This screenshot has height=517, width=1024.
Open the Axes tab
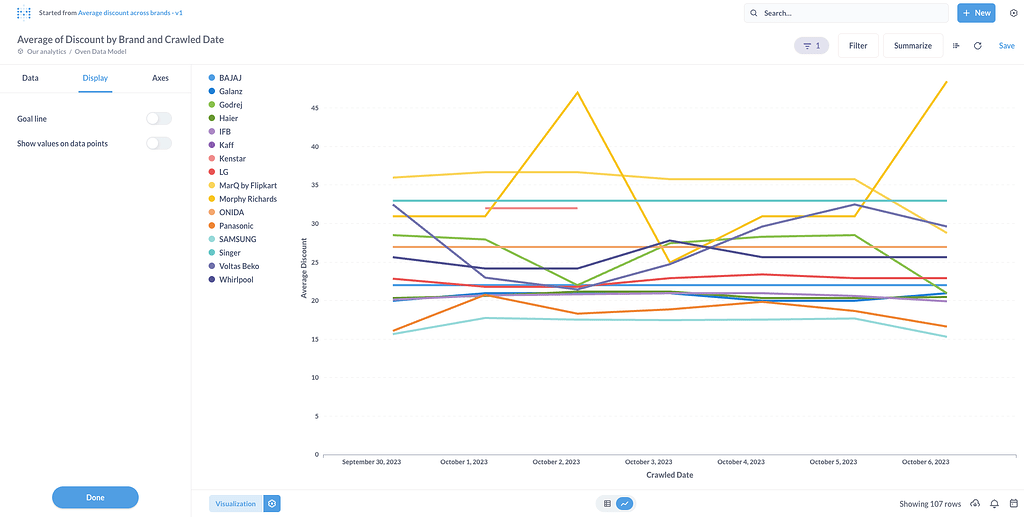pyautogui.click(x=160, y=78)
